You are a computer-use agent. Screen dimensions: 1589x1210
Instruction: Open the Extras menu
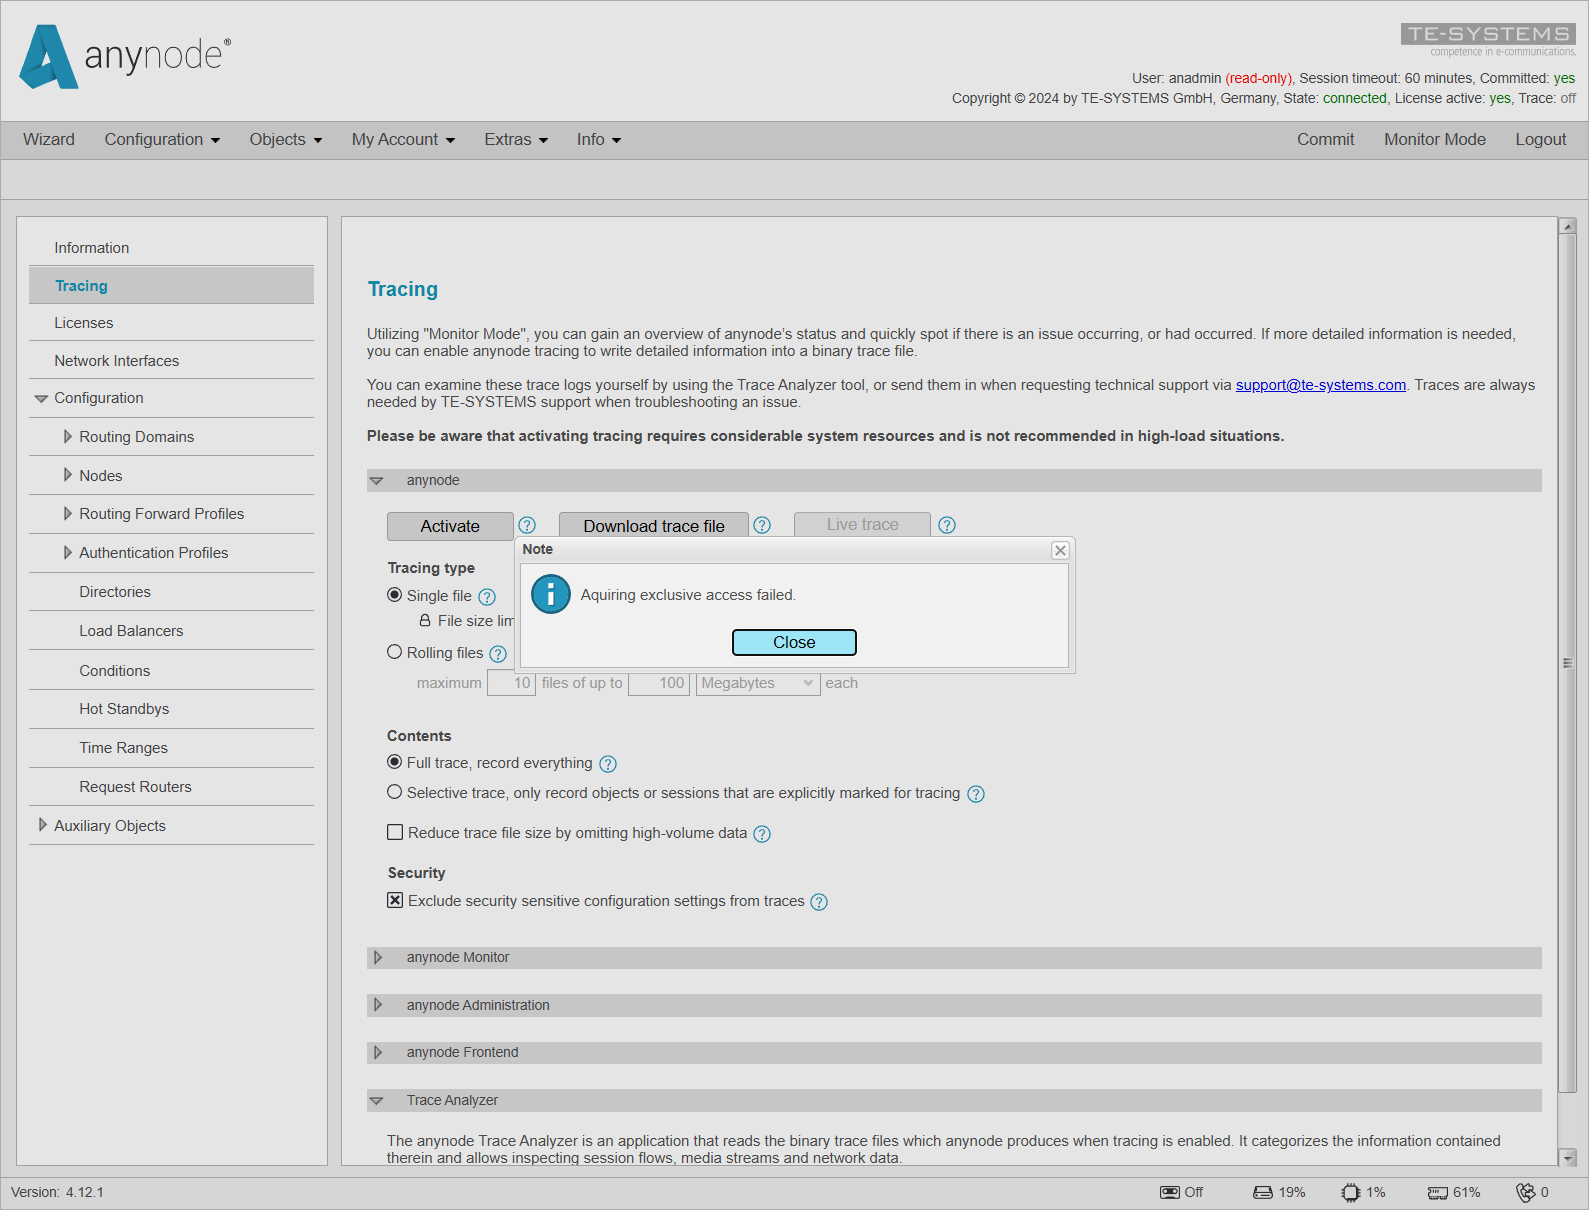(516, 139)
